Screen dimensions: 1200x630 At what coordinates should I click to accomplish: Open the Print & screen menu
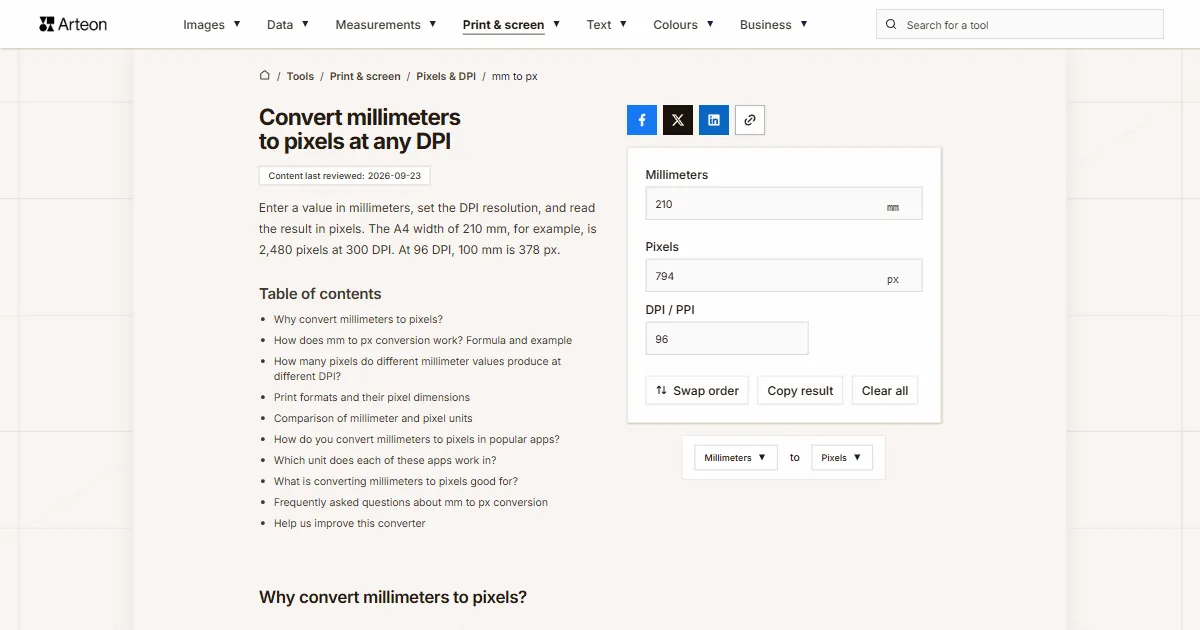(x=511, y=25)
